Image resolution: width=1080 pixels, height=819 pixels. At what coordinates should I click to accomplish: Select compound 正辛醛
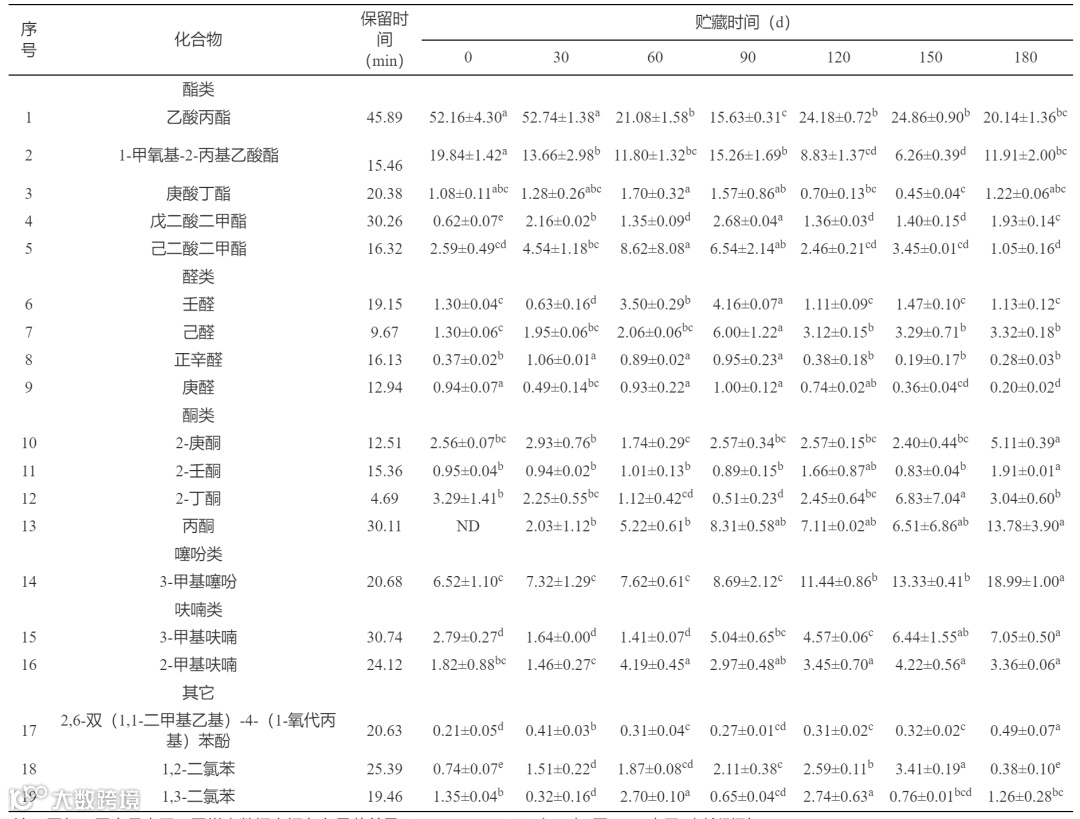198,360
